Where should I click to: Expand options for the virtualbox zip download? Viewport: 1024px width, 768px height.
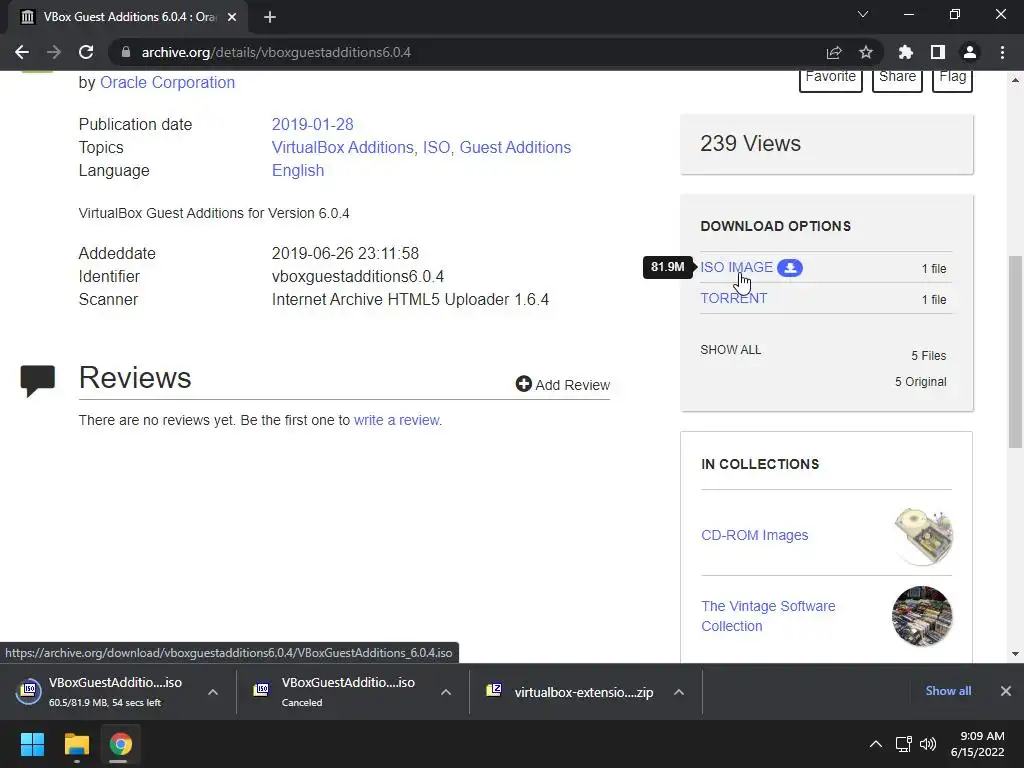pyautogui.click(x=679, y=692)
